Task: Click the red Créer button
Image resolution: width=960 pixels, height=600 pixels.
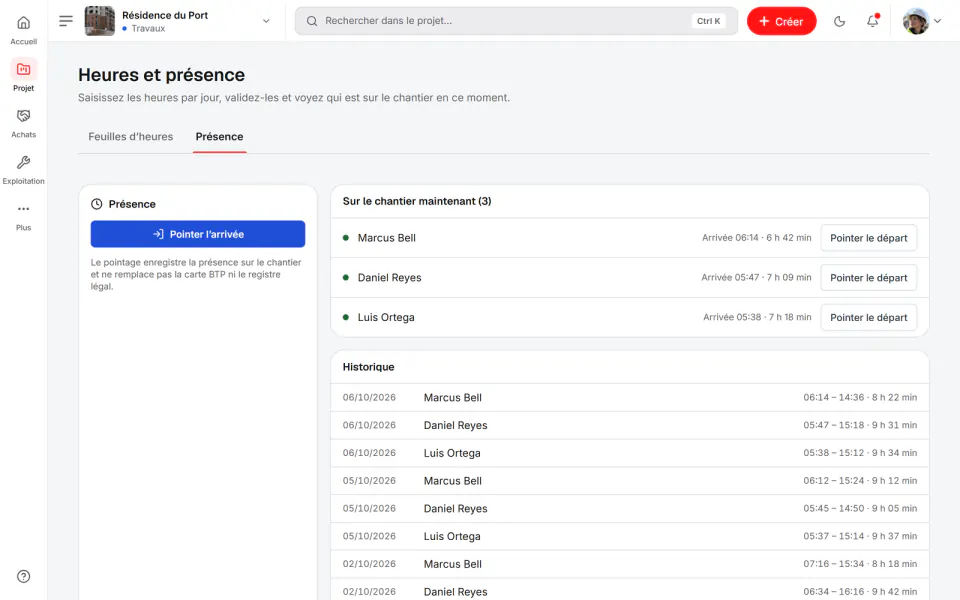Action: pyautogui.click(x=781, y=21)
